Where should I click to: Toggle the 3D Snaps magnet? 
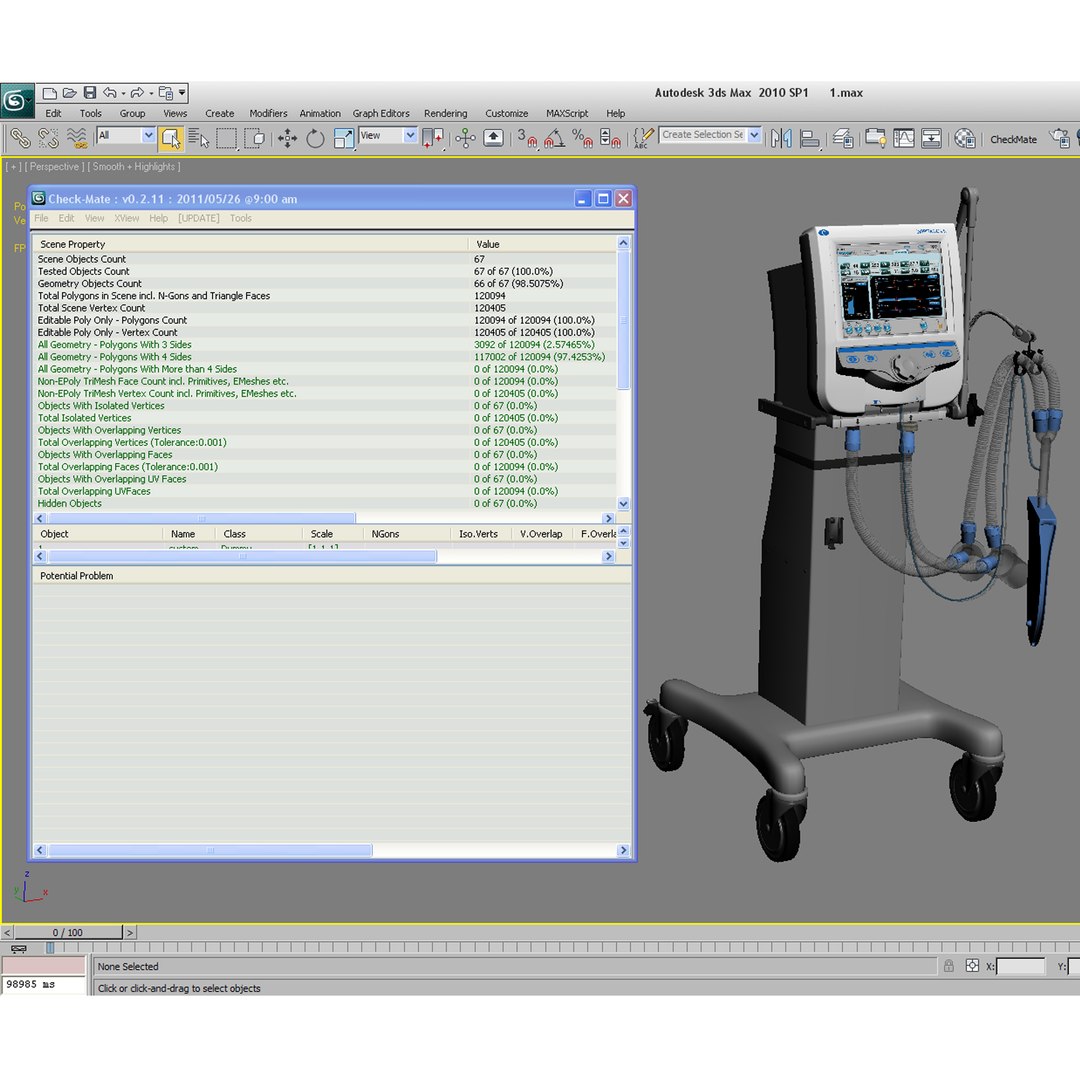tap(527, 138)
